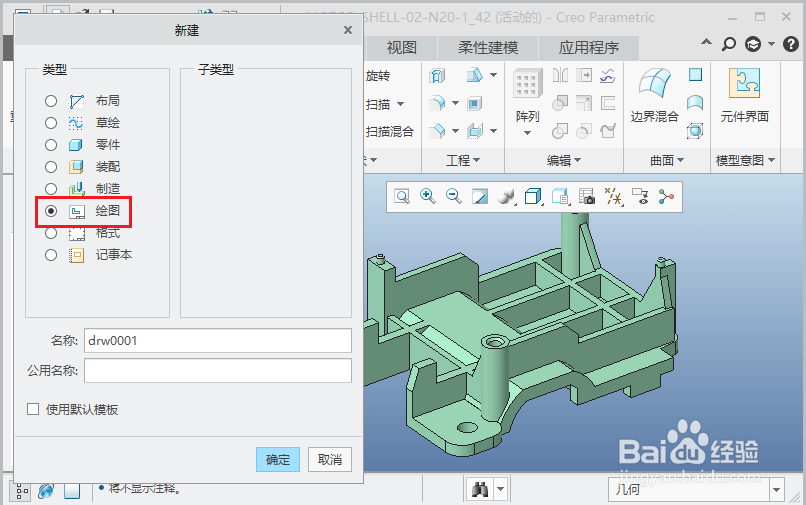Cancel the dialog with 取消 button

coord(329,459)
